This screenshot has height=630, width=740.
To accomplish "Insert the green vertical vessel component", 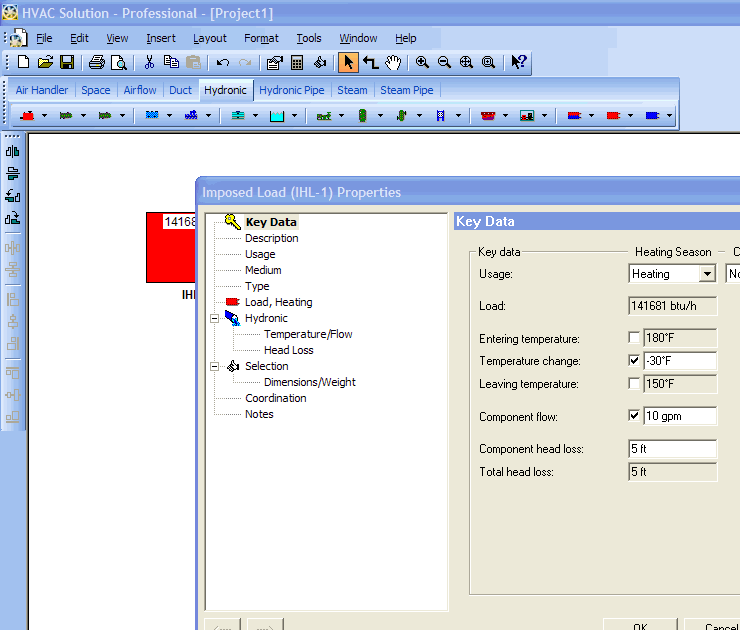I will (x=362, y=116).
